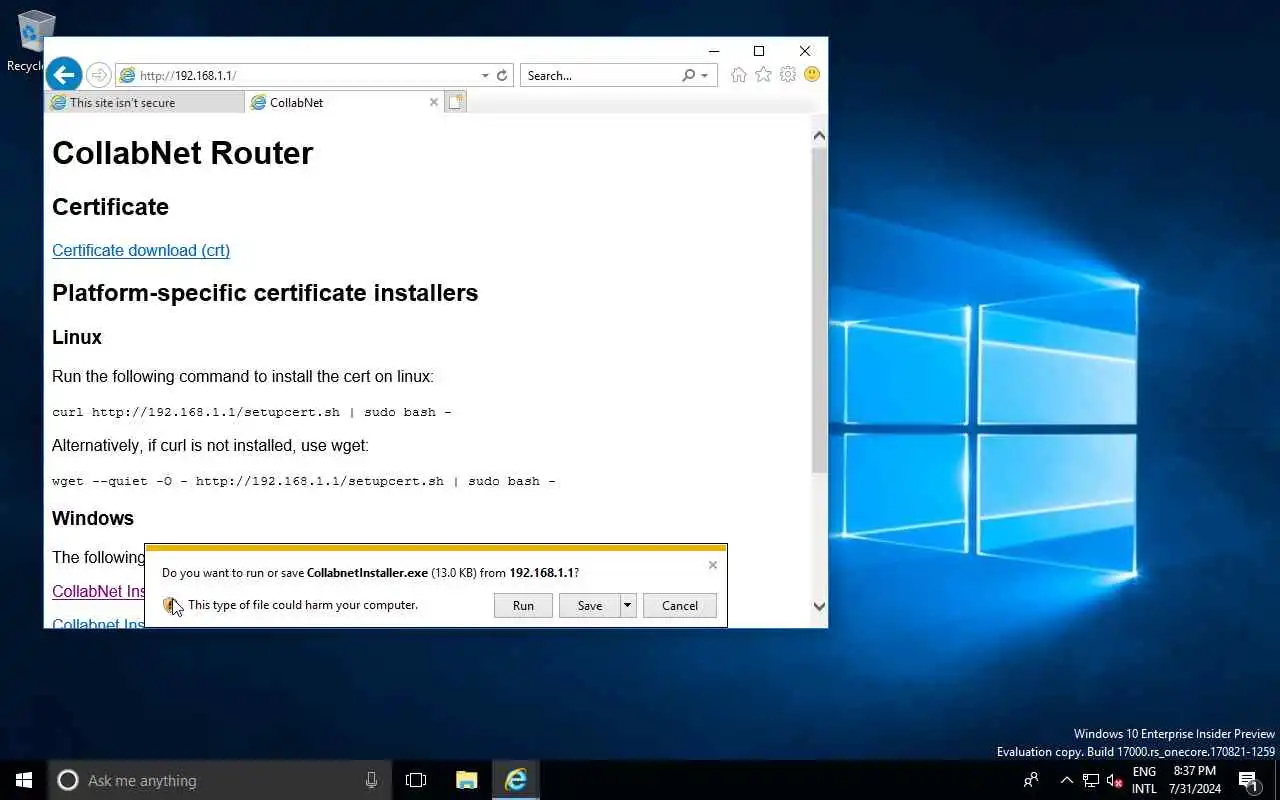
Task: Open Favorites star icon
Action: (763, 75)
